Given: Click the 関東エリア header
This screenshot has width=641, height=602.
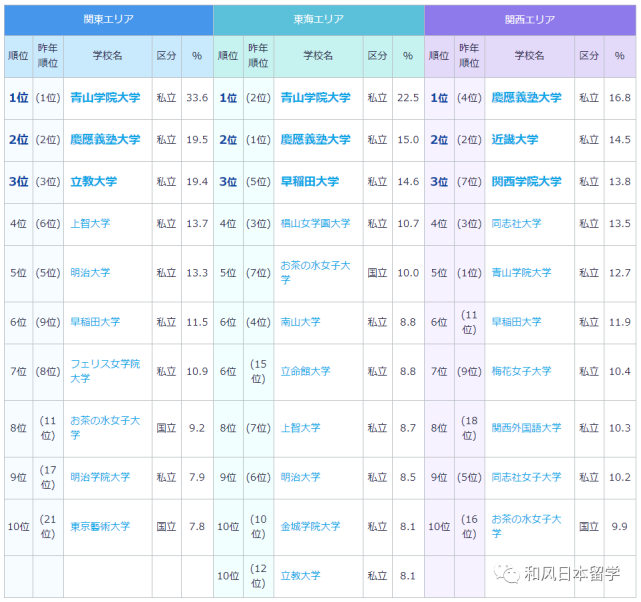Looking at the screenshot, I should click(x=109, y=20).
